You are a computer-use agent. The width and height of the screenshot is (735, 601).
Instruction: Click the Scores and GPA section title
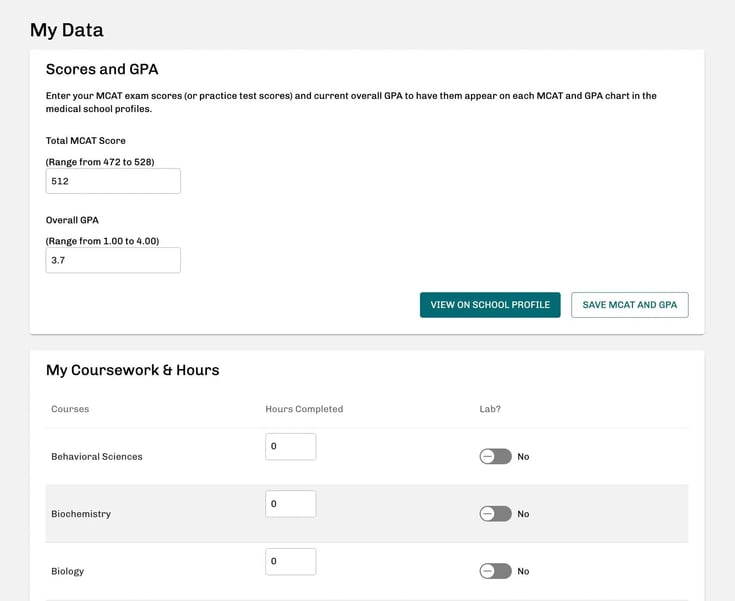click(x=102, y=70)
